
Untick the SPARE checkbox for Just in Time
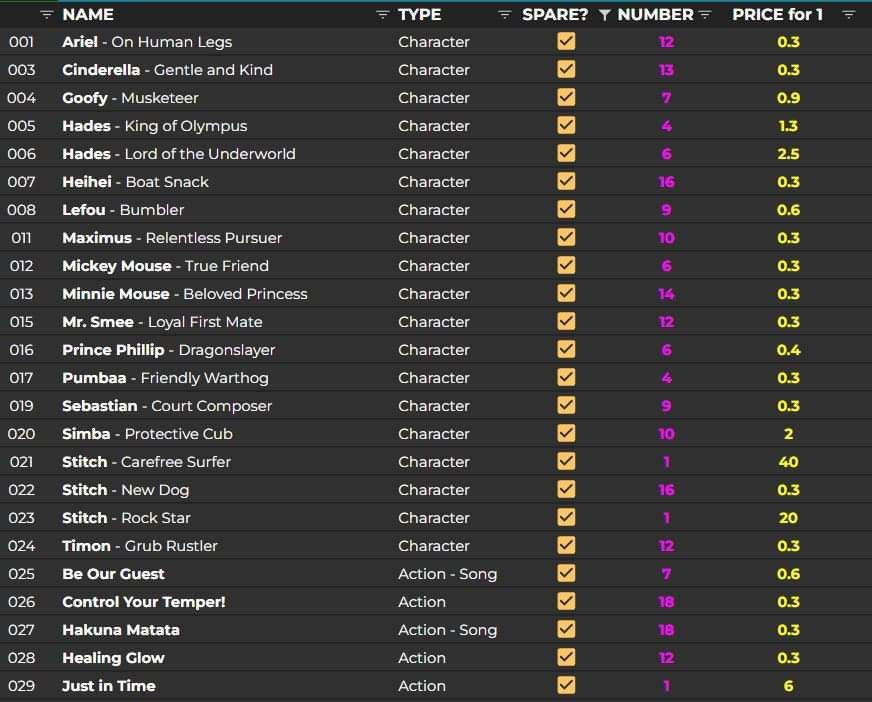coord(566,686)
